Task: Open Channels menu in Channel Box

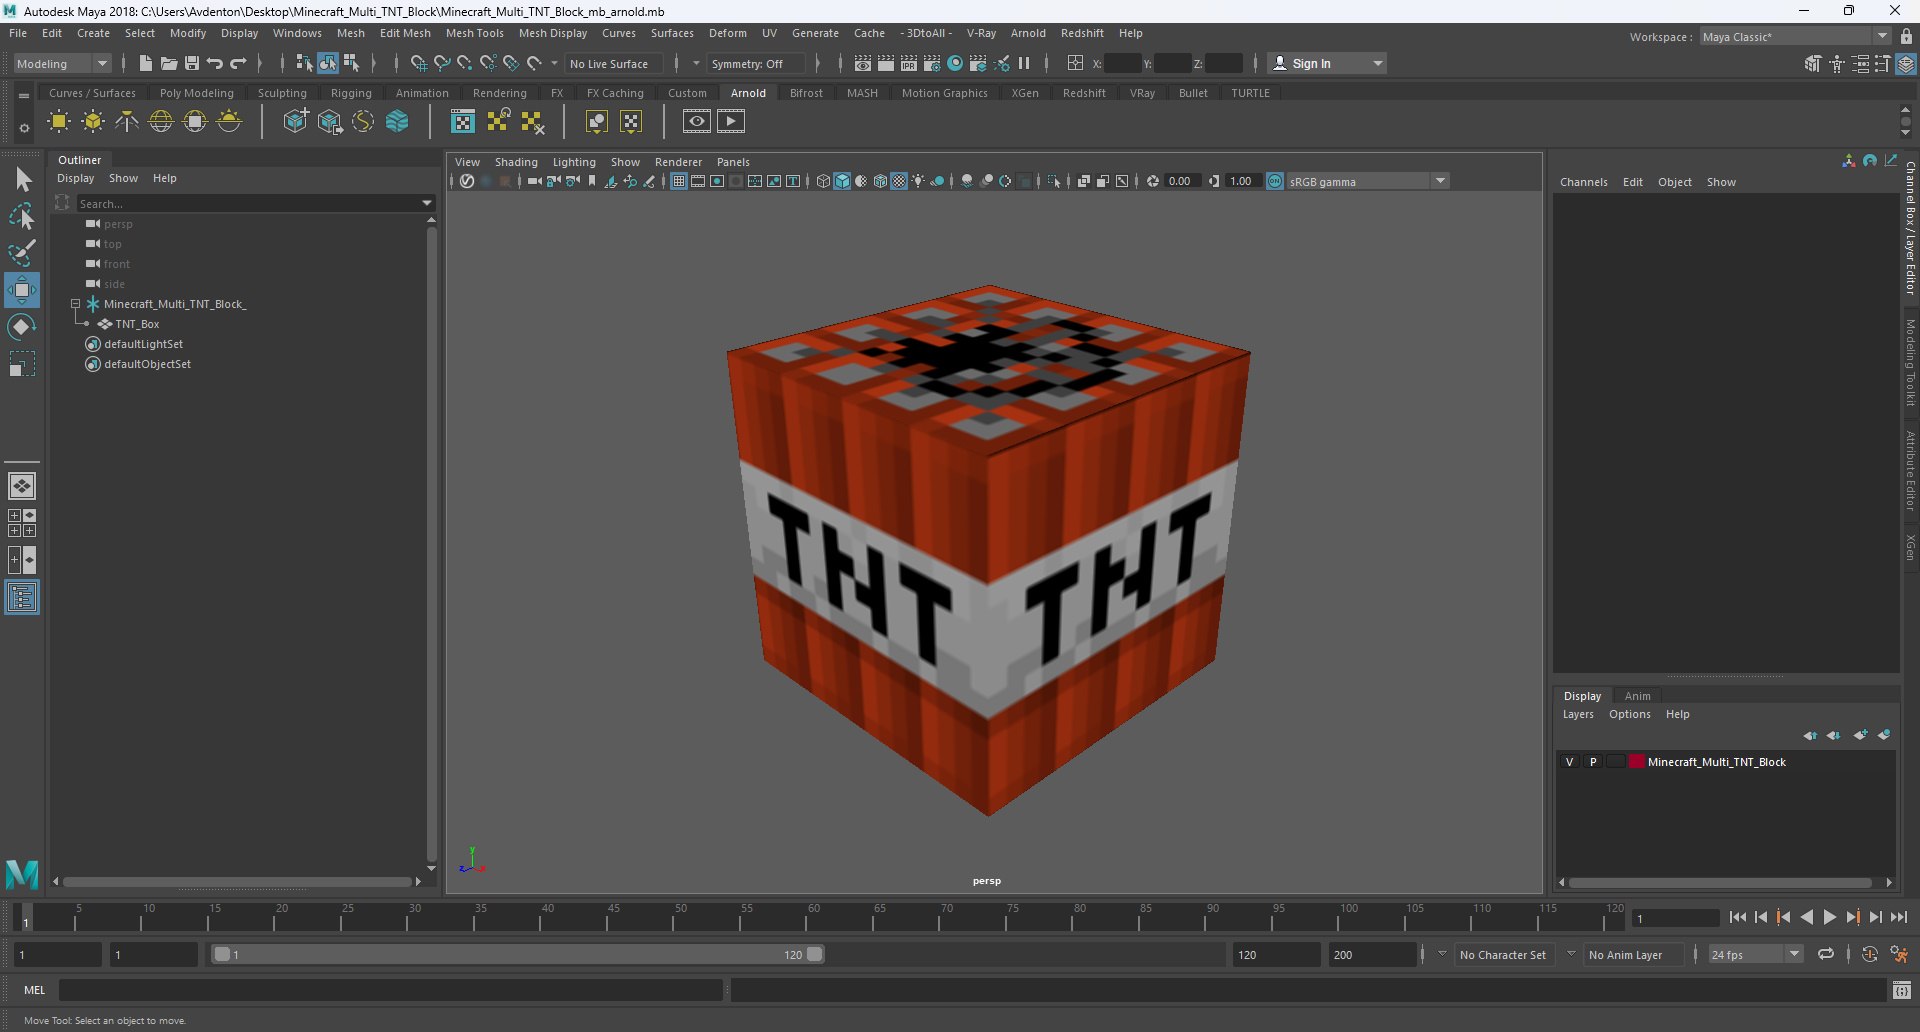Action: pos(1583,182)
